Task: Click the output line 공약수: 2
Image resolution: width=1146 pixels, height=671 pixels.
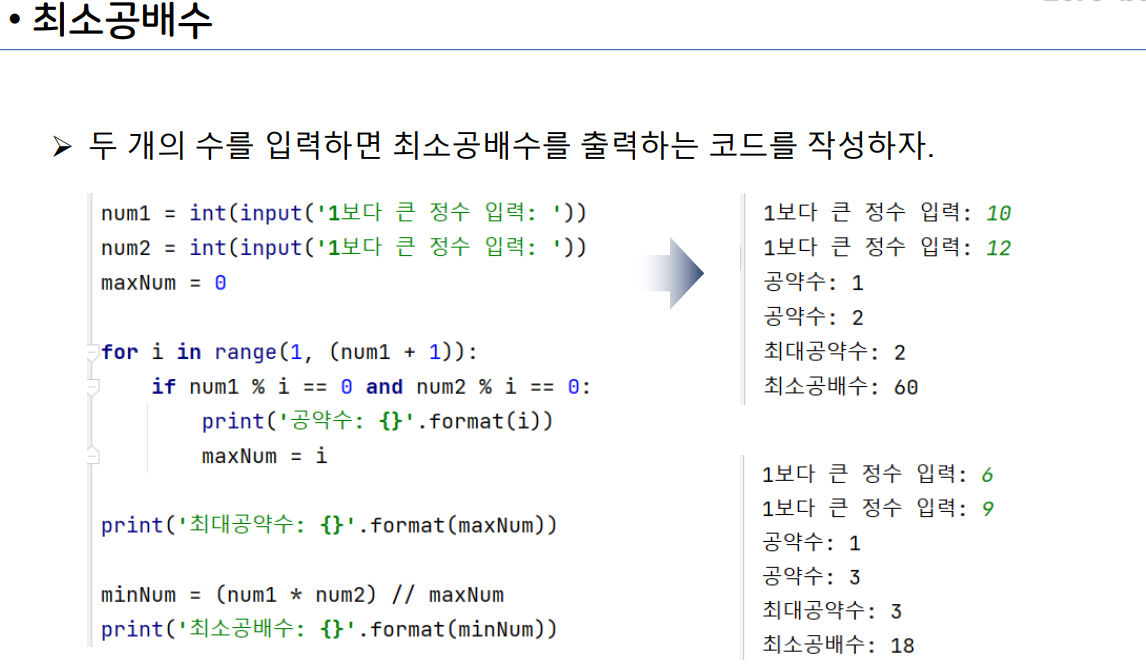Action: coord(813,317)
